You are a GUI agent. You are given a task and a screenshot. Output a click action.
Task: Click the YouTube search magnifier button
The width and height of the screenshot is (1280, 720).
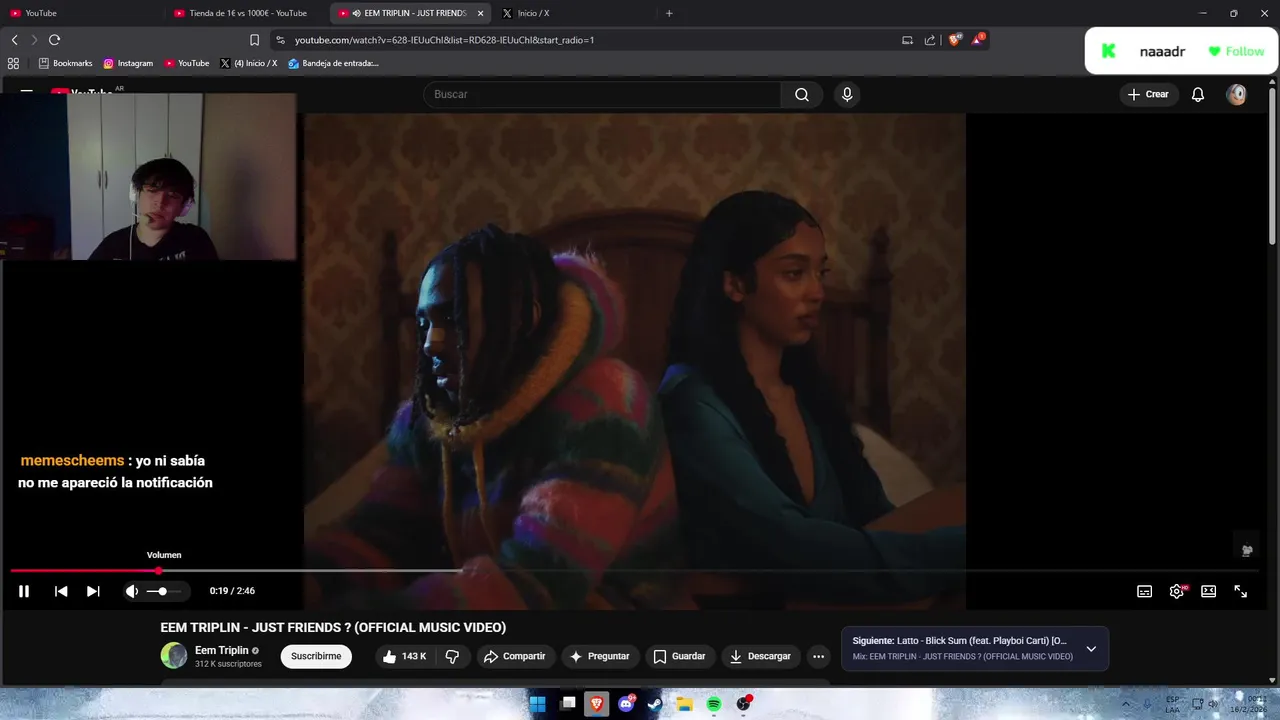point(802,94)
